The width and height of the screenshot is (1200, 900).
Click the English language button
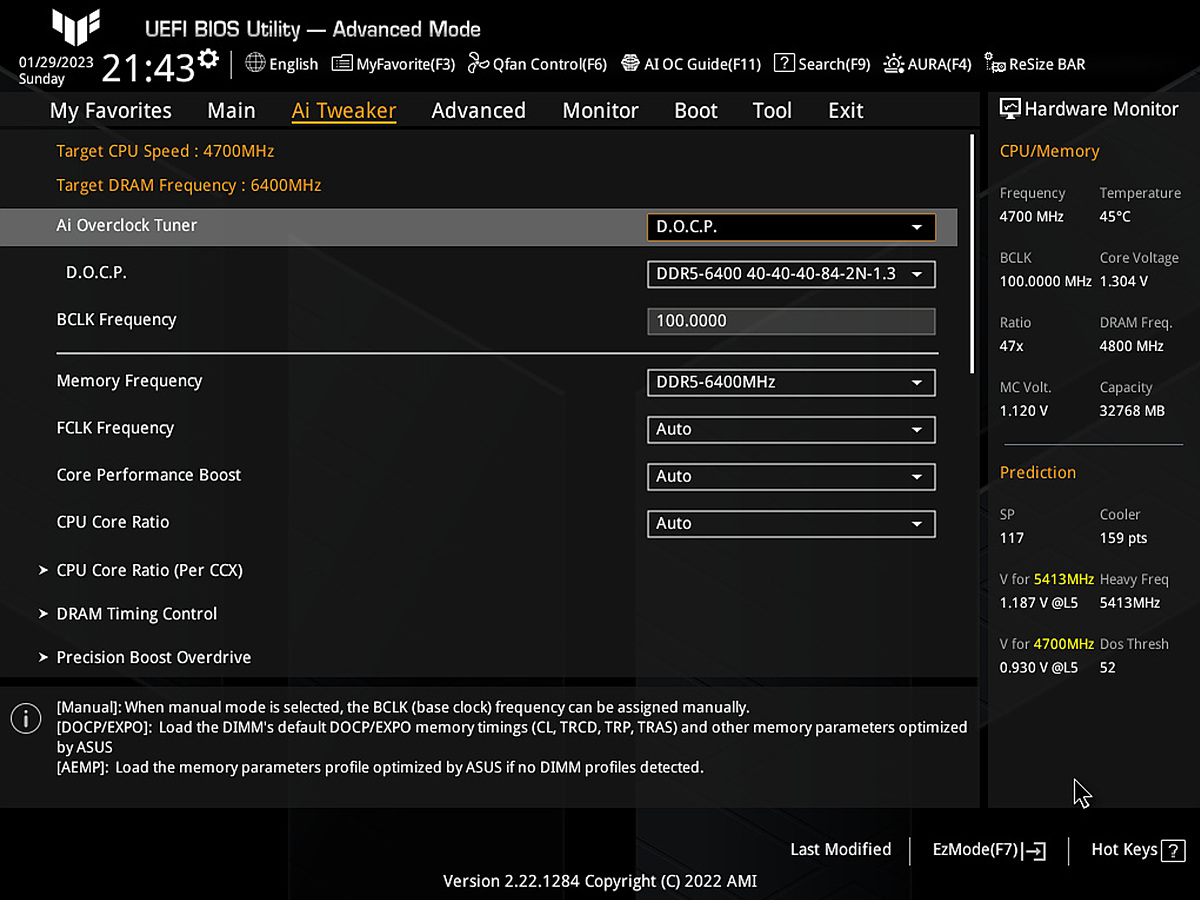tap(282, 64)
